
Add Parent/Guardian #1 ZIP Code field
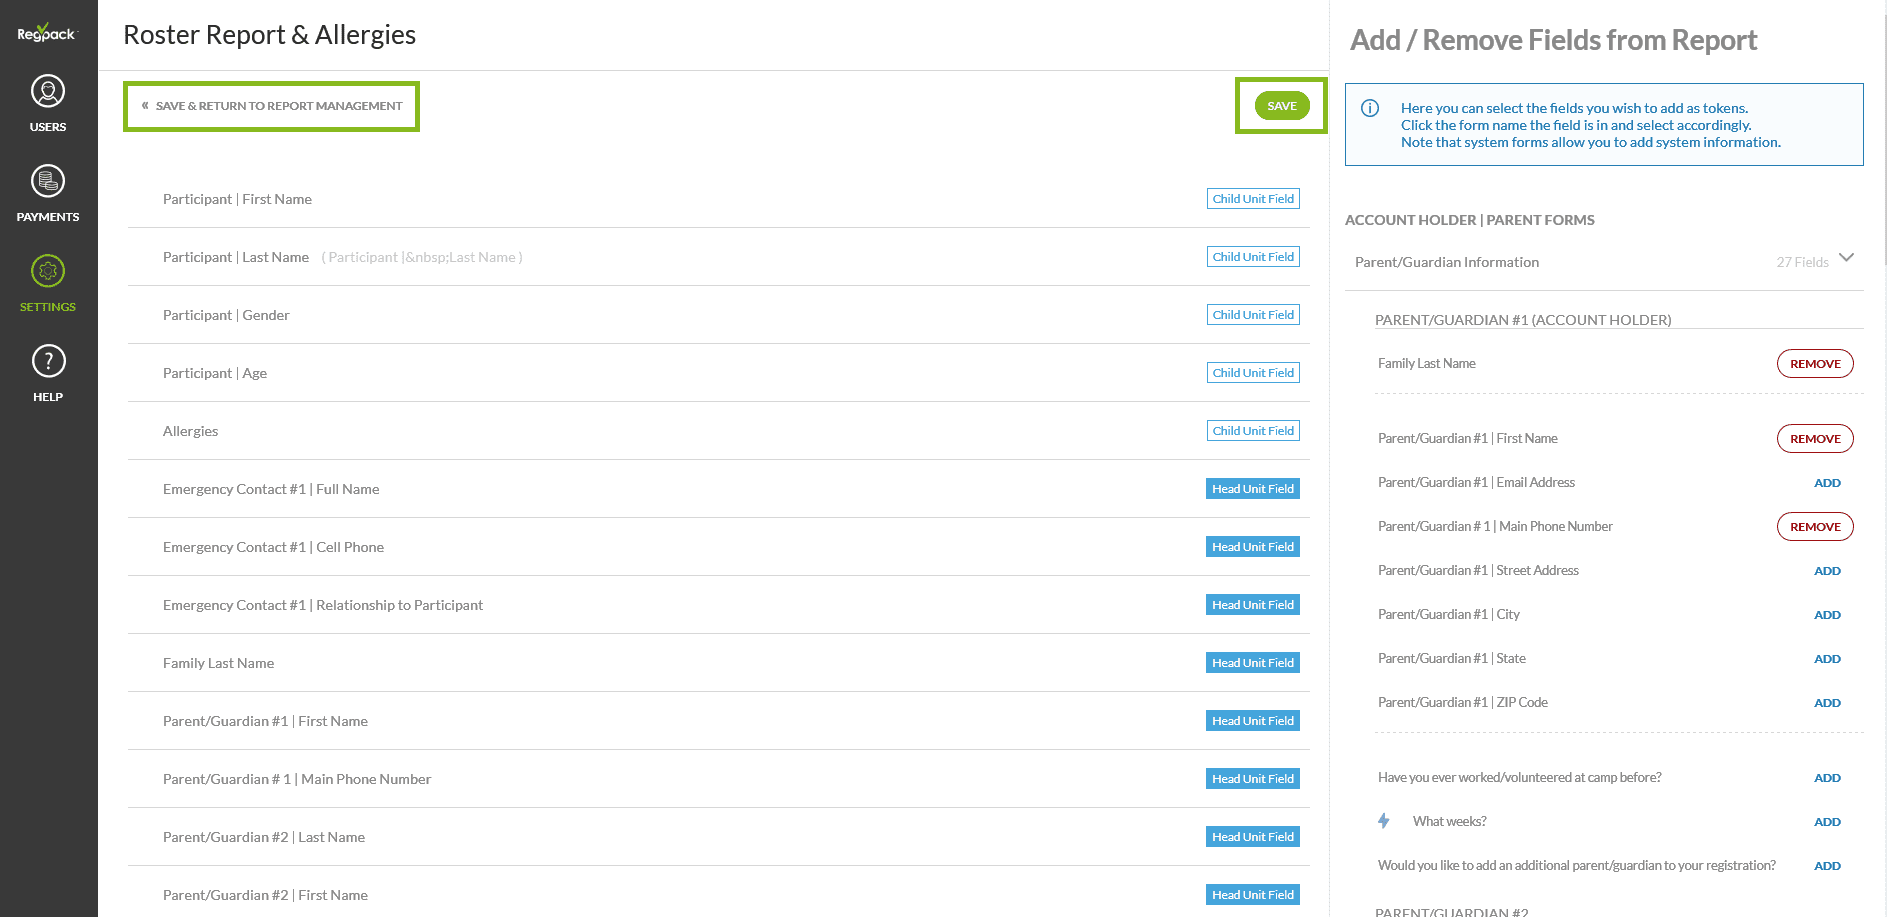[x=1826, y=703]
